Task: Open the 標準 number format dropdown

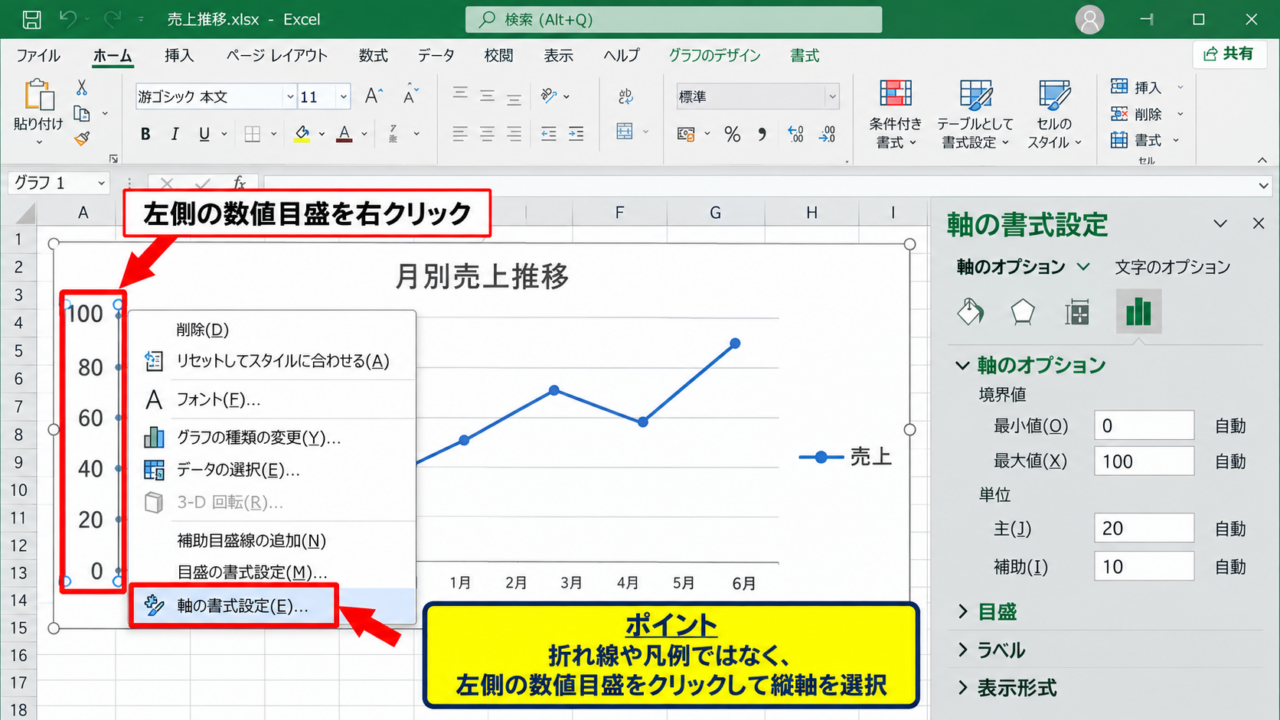Action: tap(831, 97)
